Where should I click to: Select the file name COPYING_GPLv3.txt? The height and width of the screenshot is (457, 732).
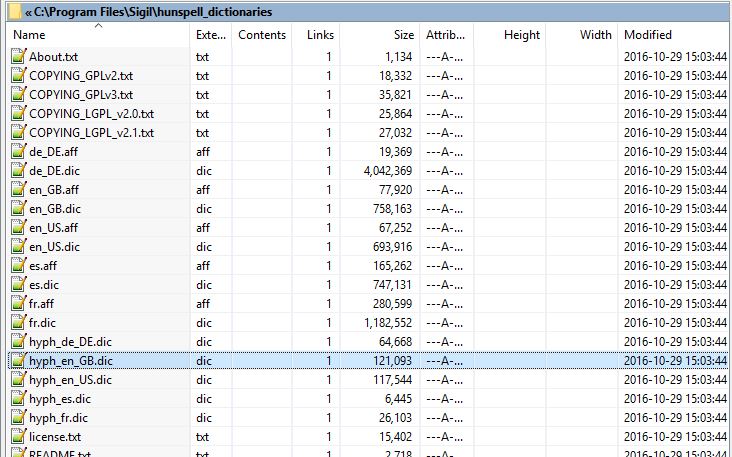pyautogui.click(x=81, y=95)
